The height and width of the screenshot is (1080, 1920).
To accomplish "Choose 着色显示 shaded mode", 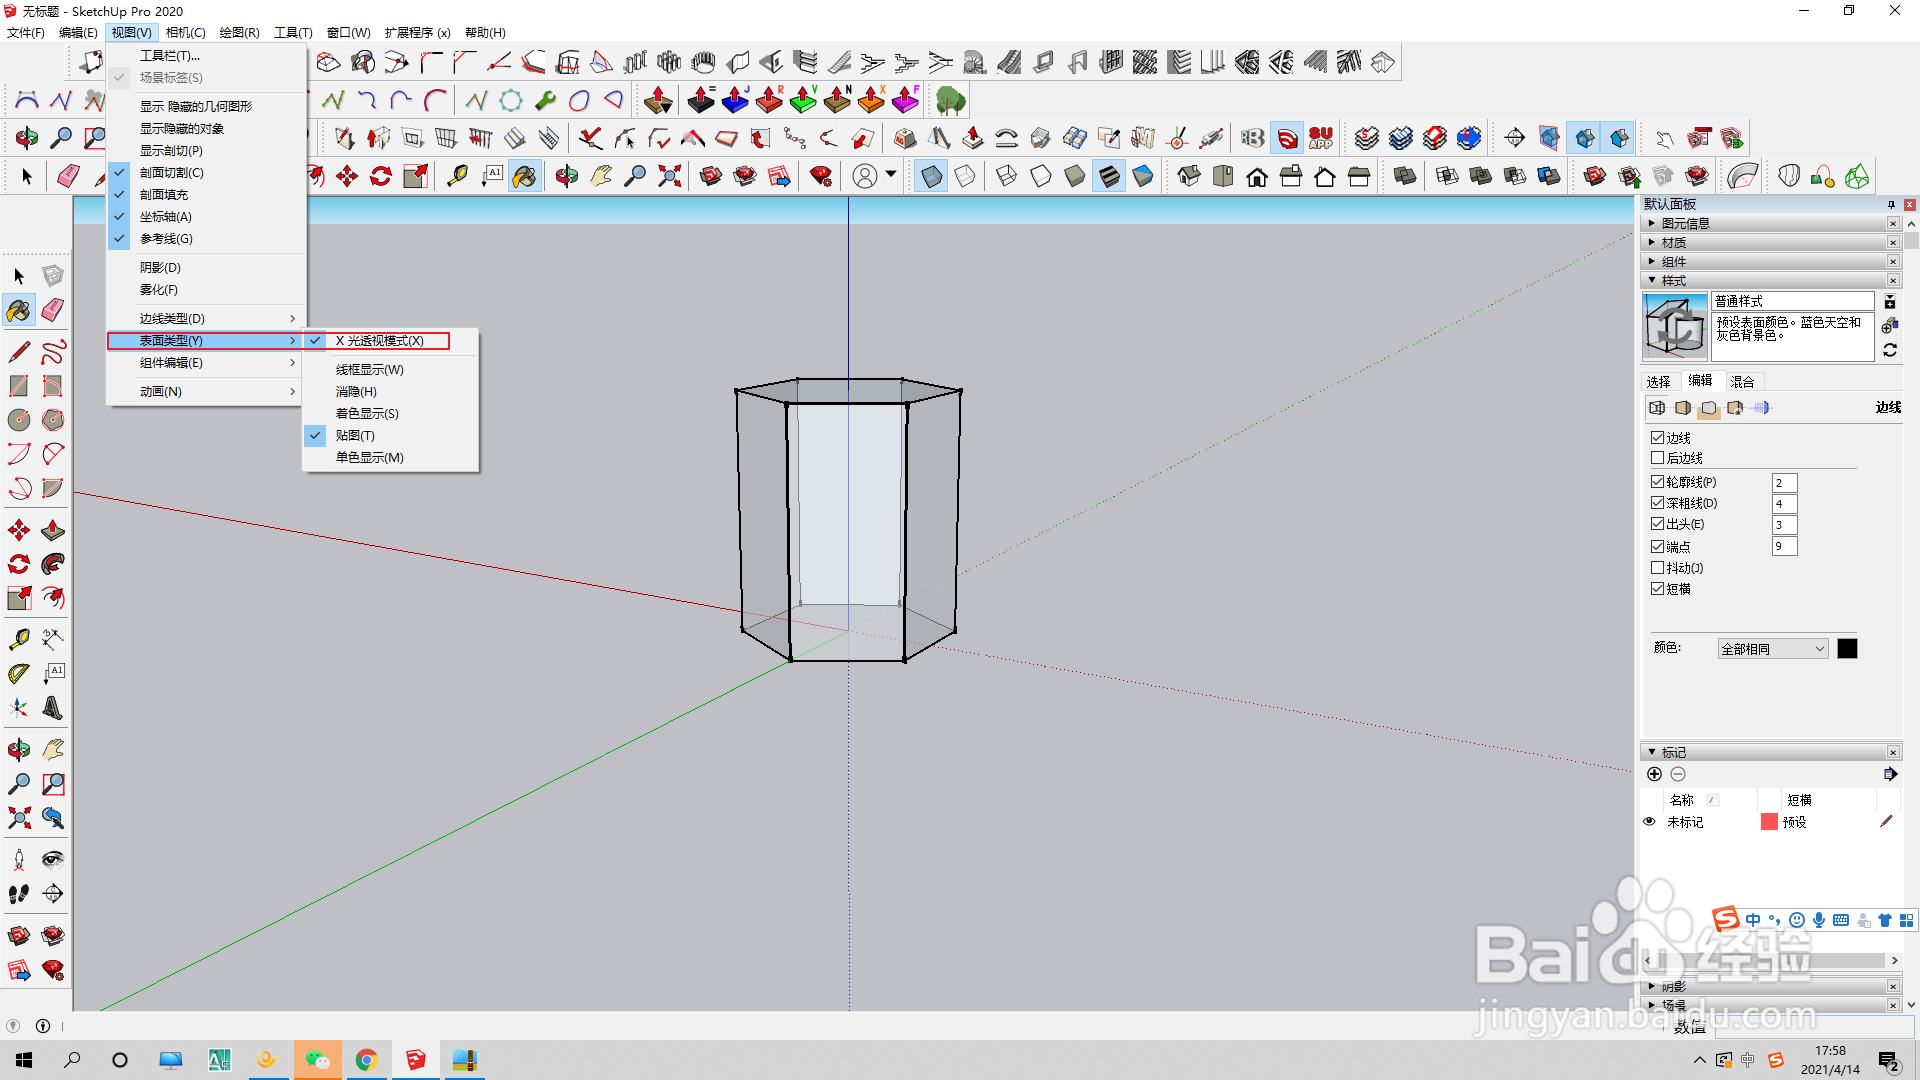I will [x=390, y=414].
